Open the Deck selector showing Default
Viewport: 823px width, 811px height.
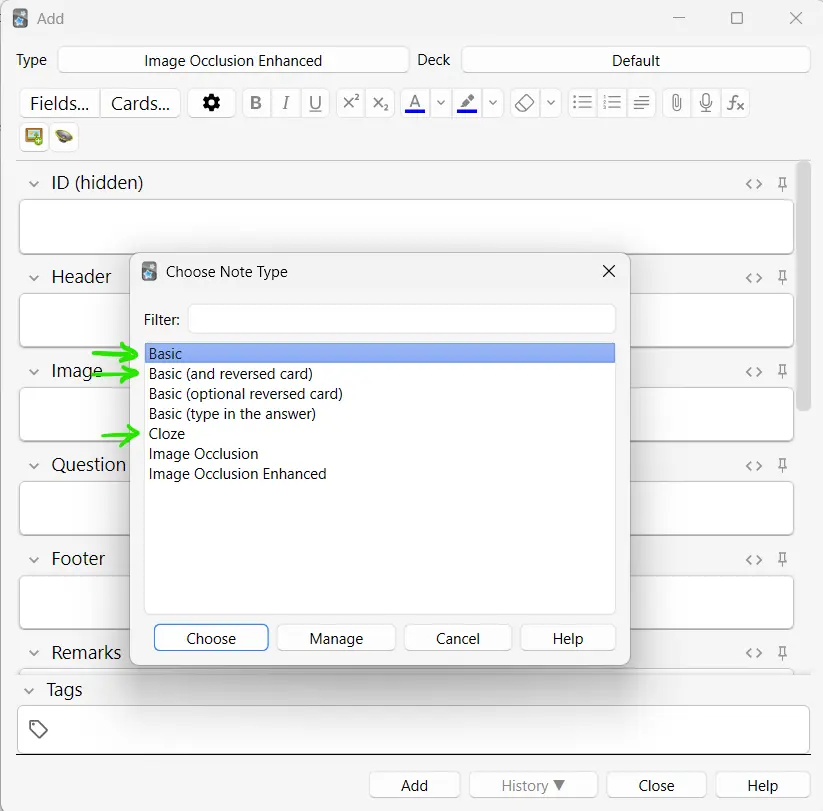[636, 60]
